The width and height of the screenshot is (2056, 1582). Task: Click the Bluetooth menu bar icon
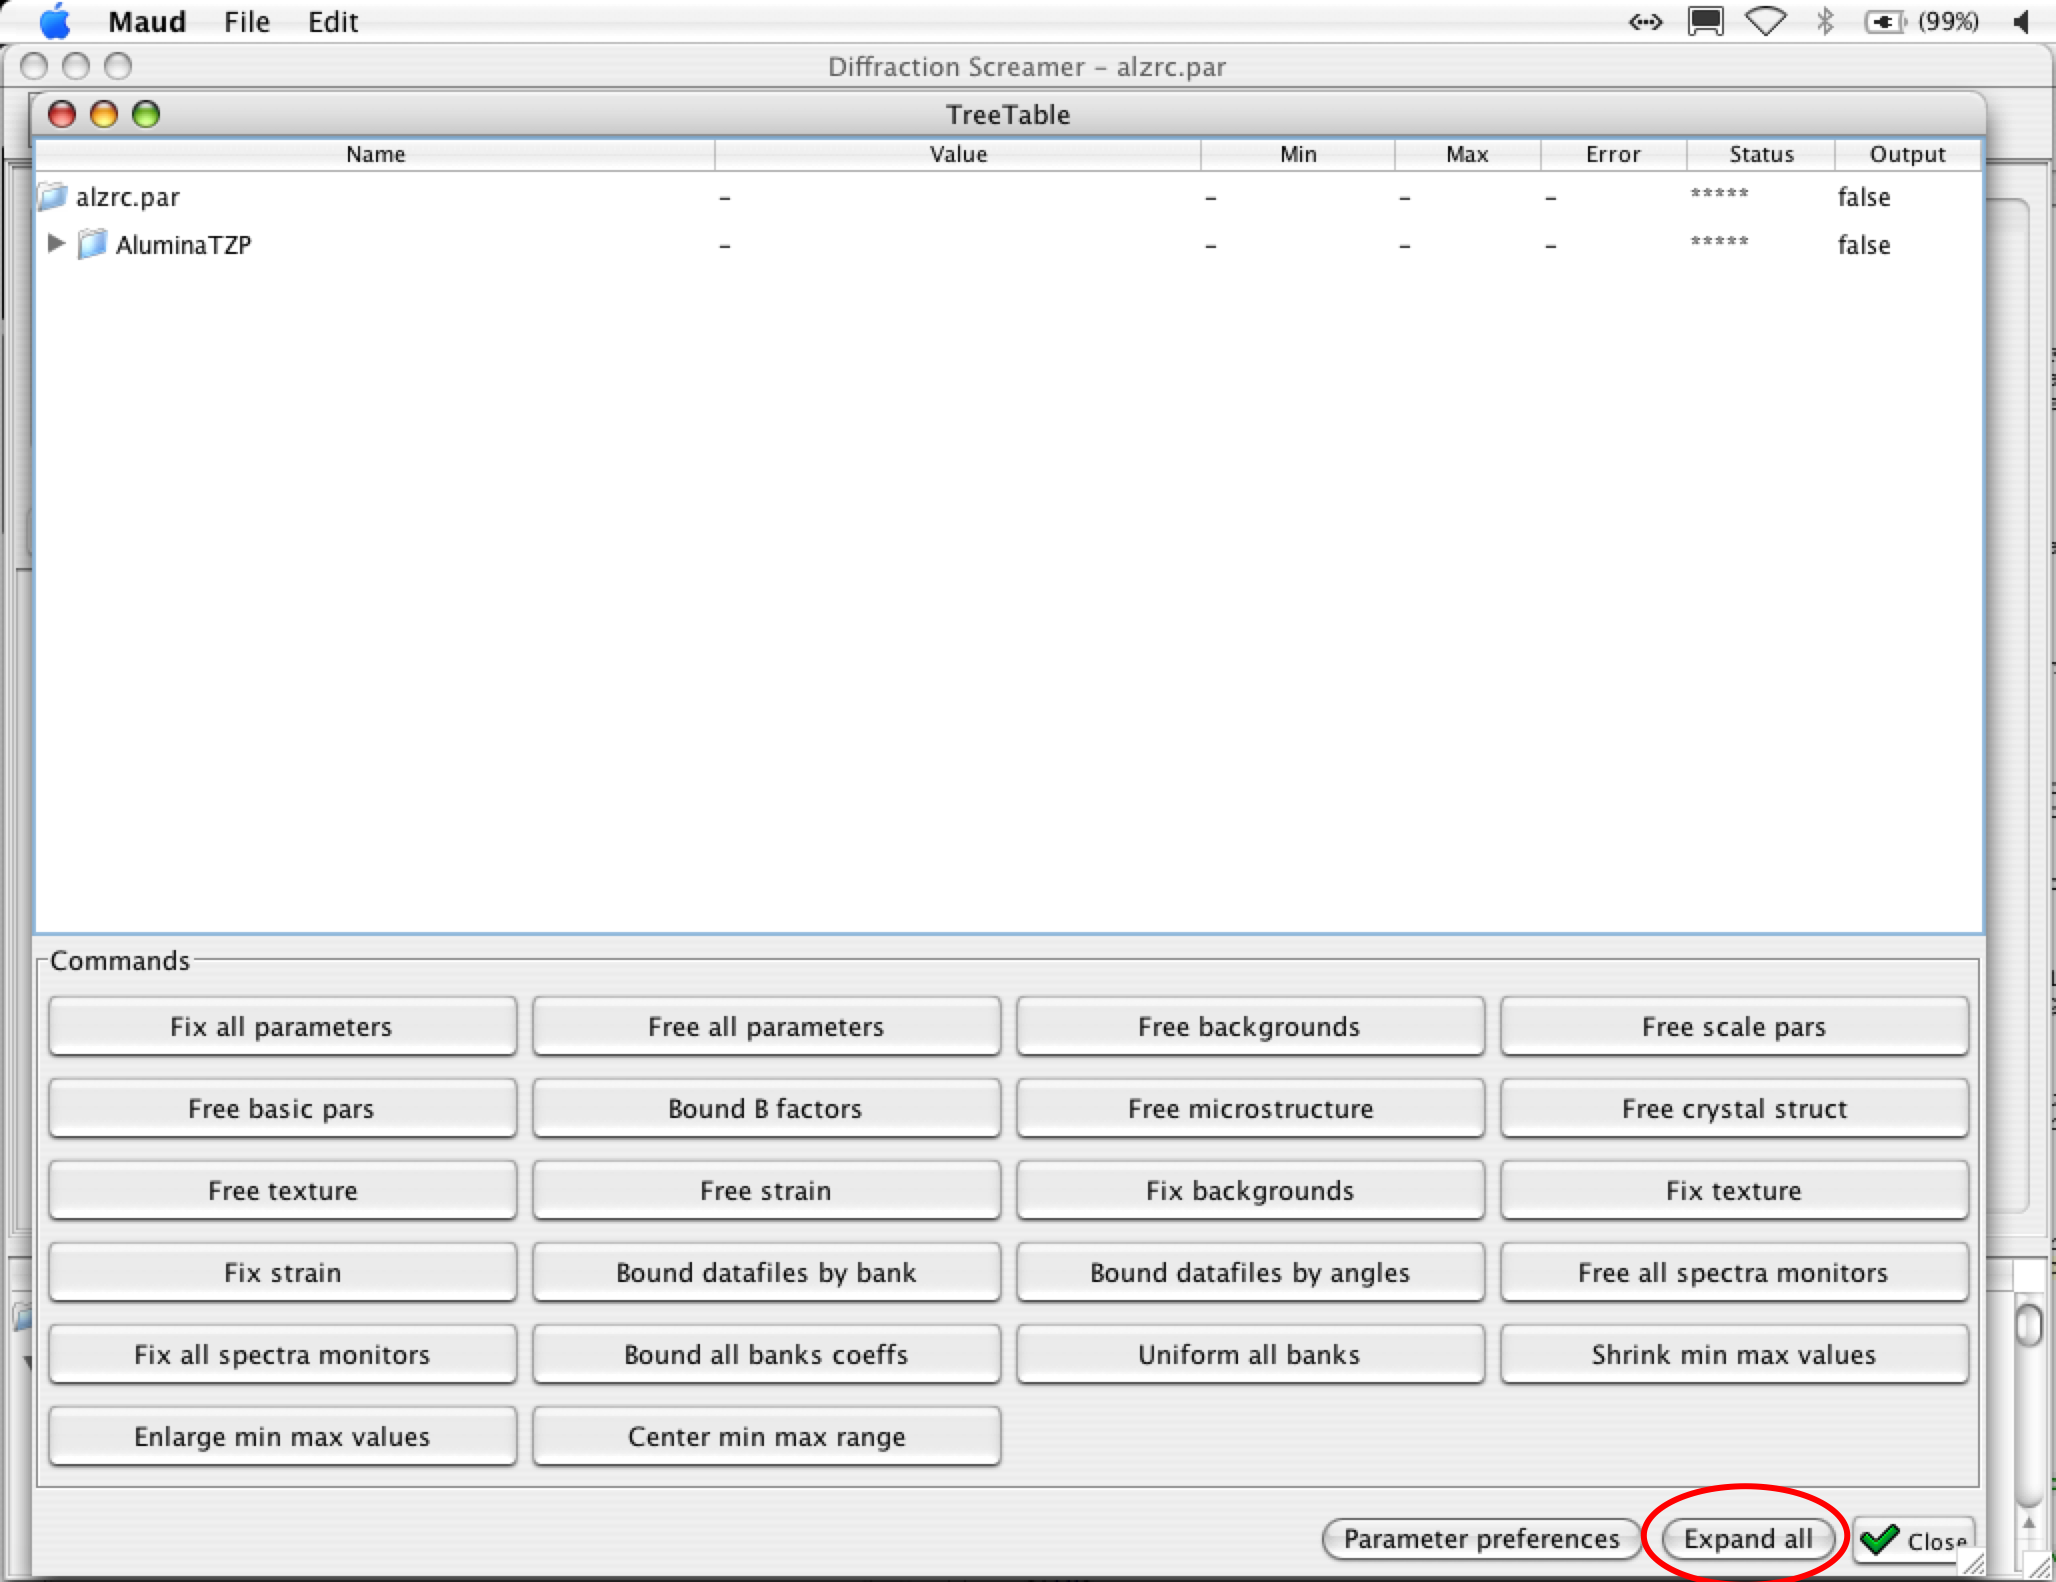click(x=1825, y=21)
